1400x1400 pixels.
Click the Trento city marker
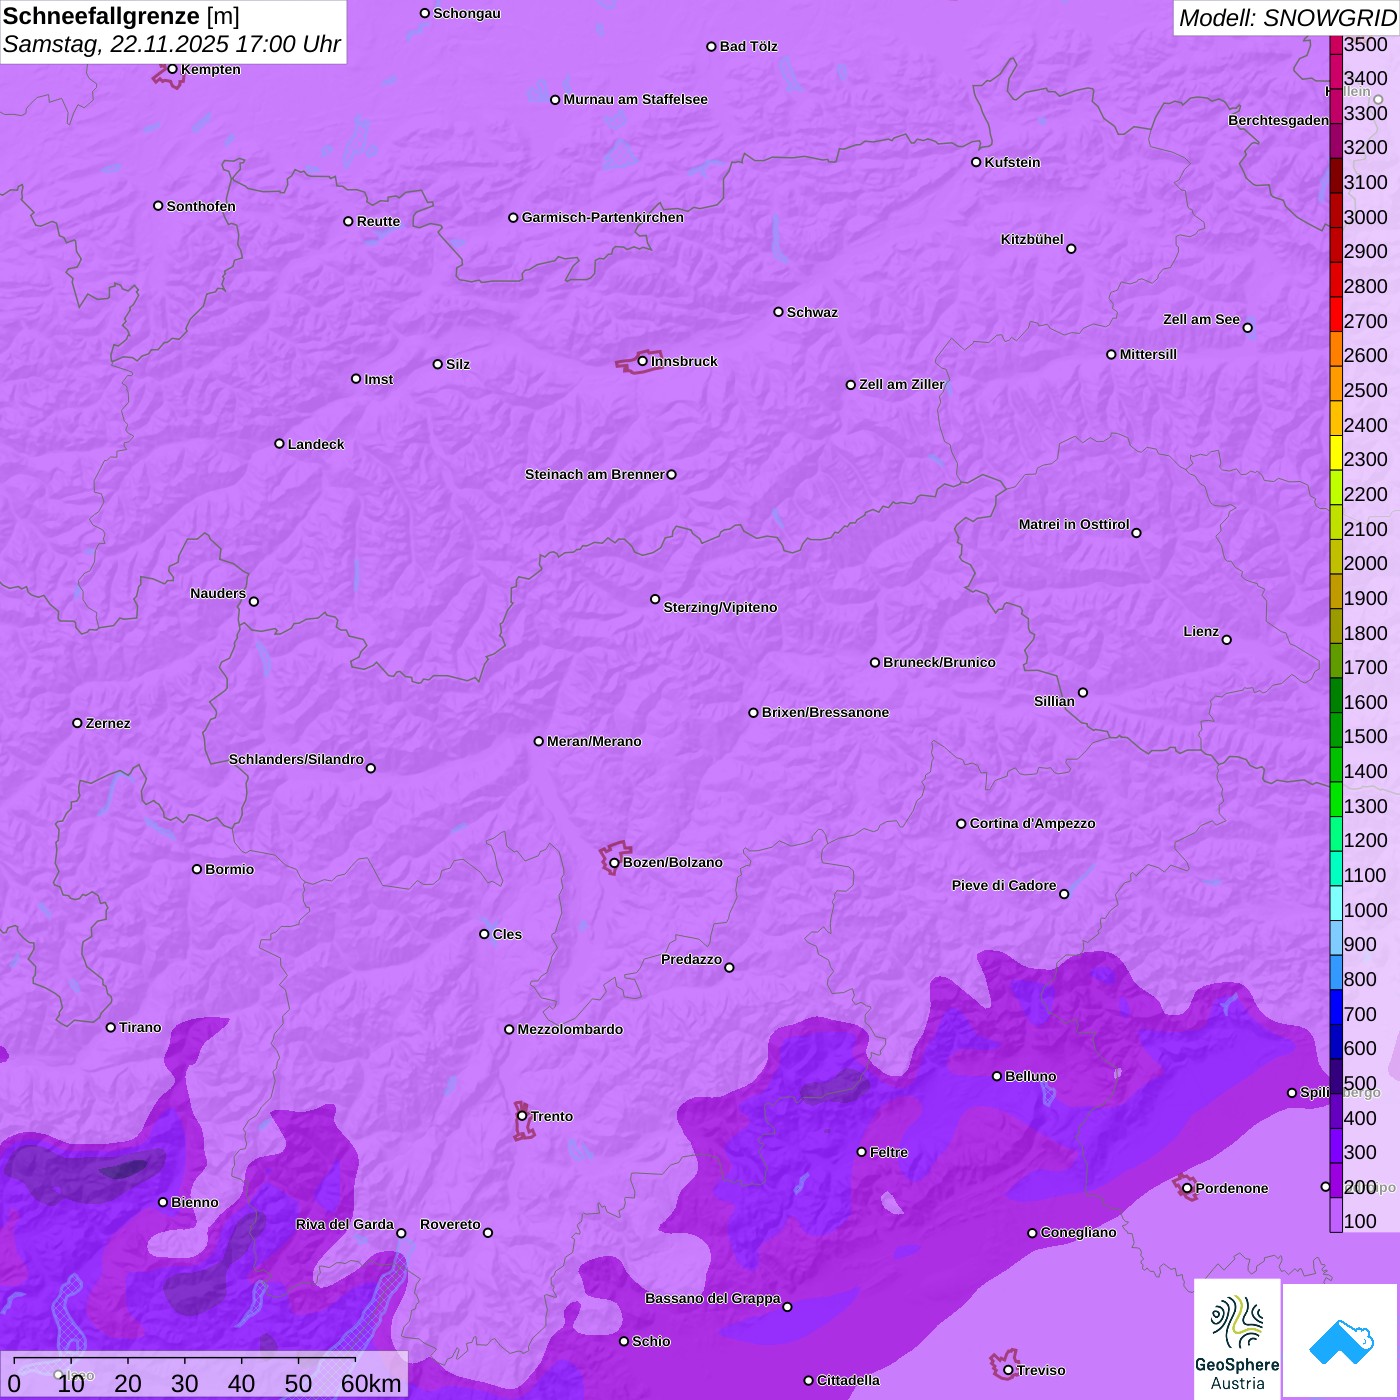pyautogui.click(x=522, y=1116)
